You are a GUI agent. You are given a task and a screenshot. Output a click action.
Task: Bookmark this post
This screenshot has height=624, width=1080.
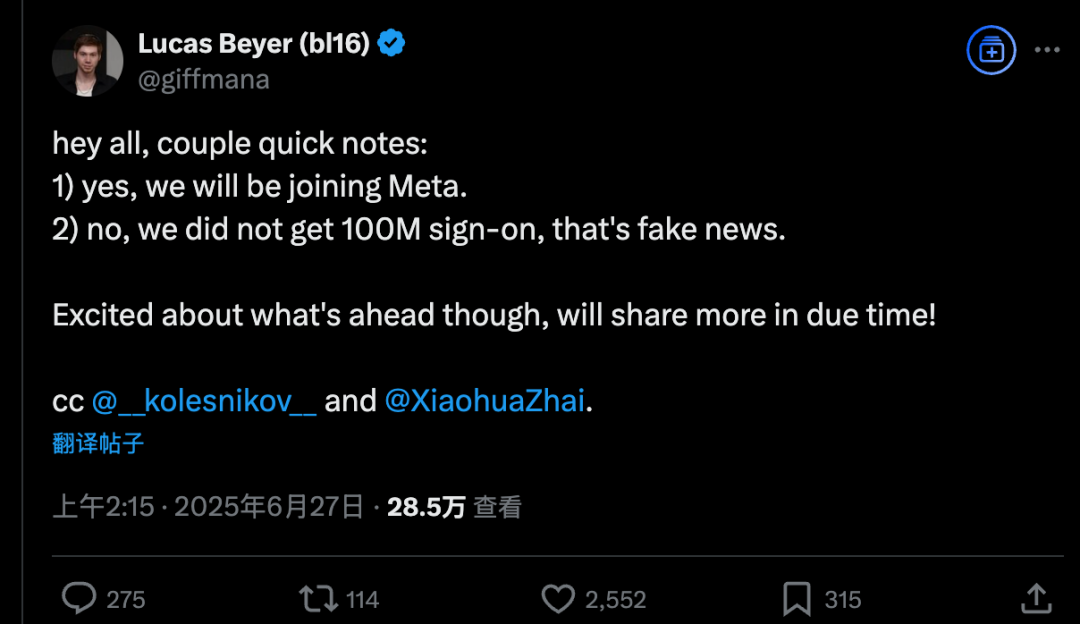point(796,599)
